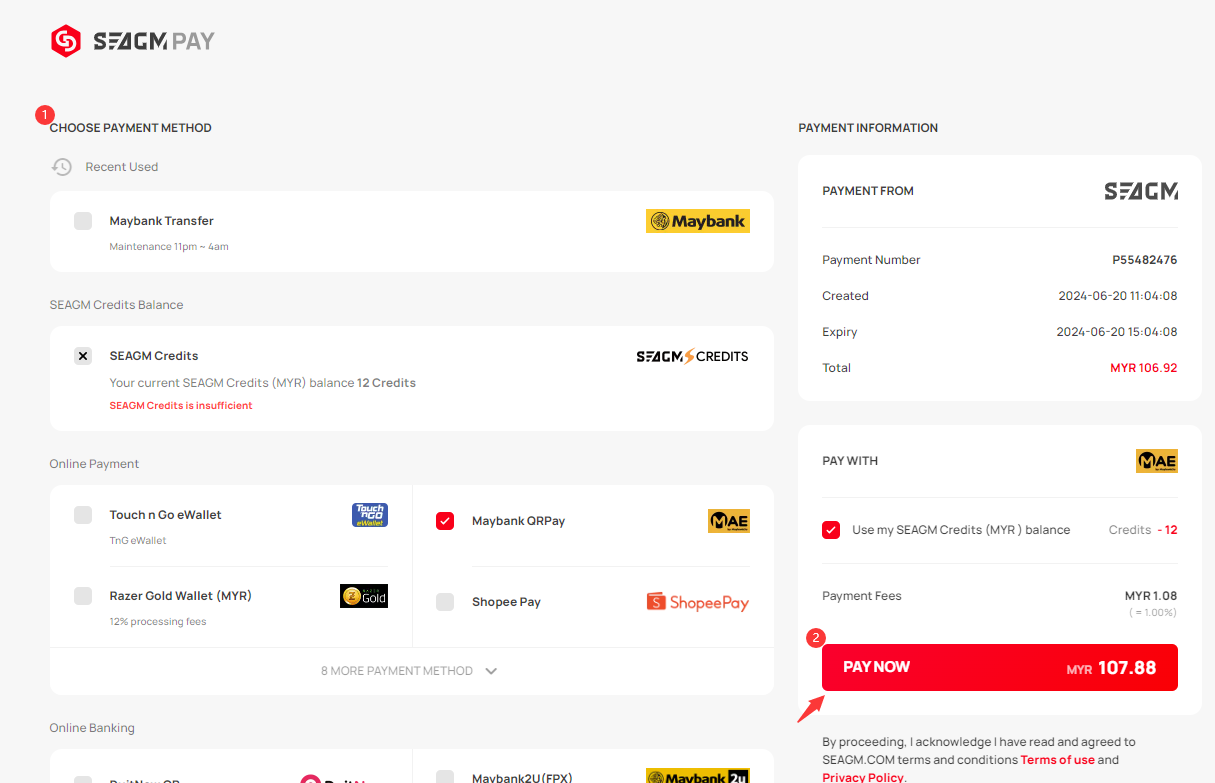Click the red Pay Now button
The image size is (1215, 783).
(1000, 667)
